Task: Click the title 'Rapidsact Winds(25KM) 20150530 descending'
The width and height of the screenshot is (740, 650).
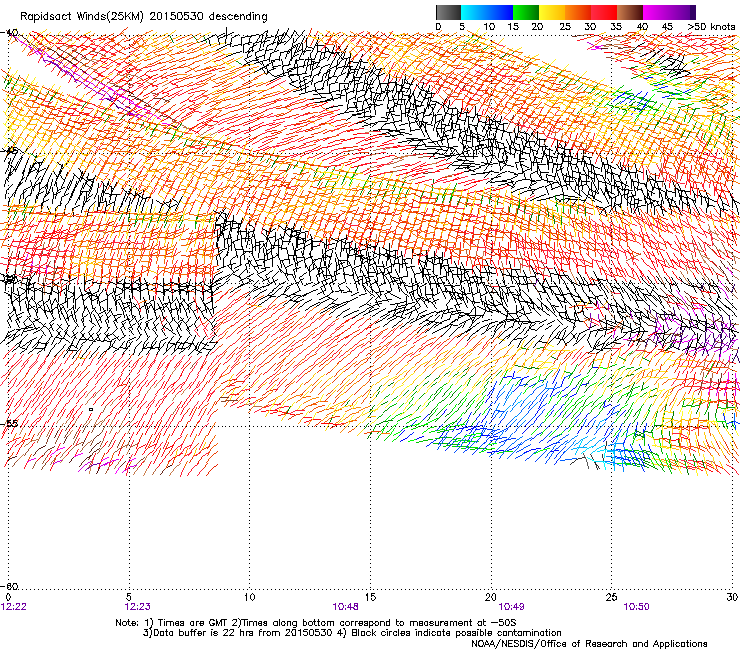Action: (143, 17)
